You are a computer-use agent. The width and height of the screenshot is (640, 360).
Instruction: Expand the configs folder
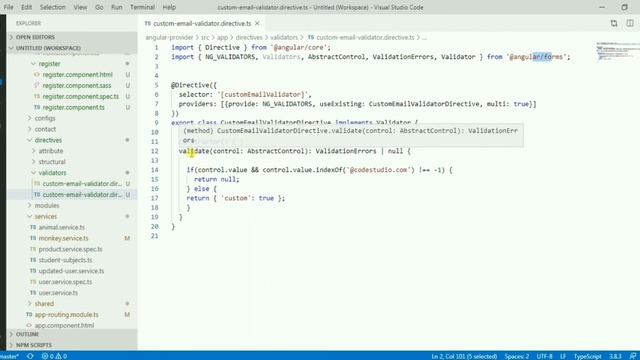click(44, 118)
